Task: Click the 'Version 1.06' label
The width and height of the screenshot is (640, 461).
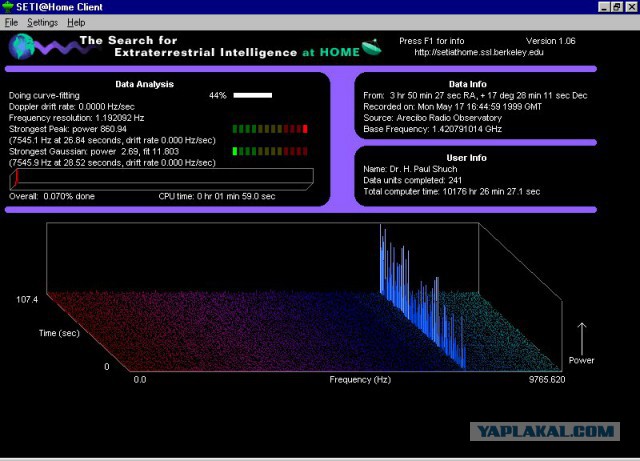Action: click(x=550, y=41)
